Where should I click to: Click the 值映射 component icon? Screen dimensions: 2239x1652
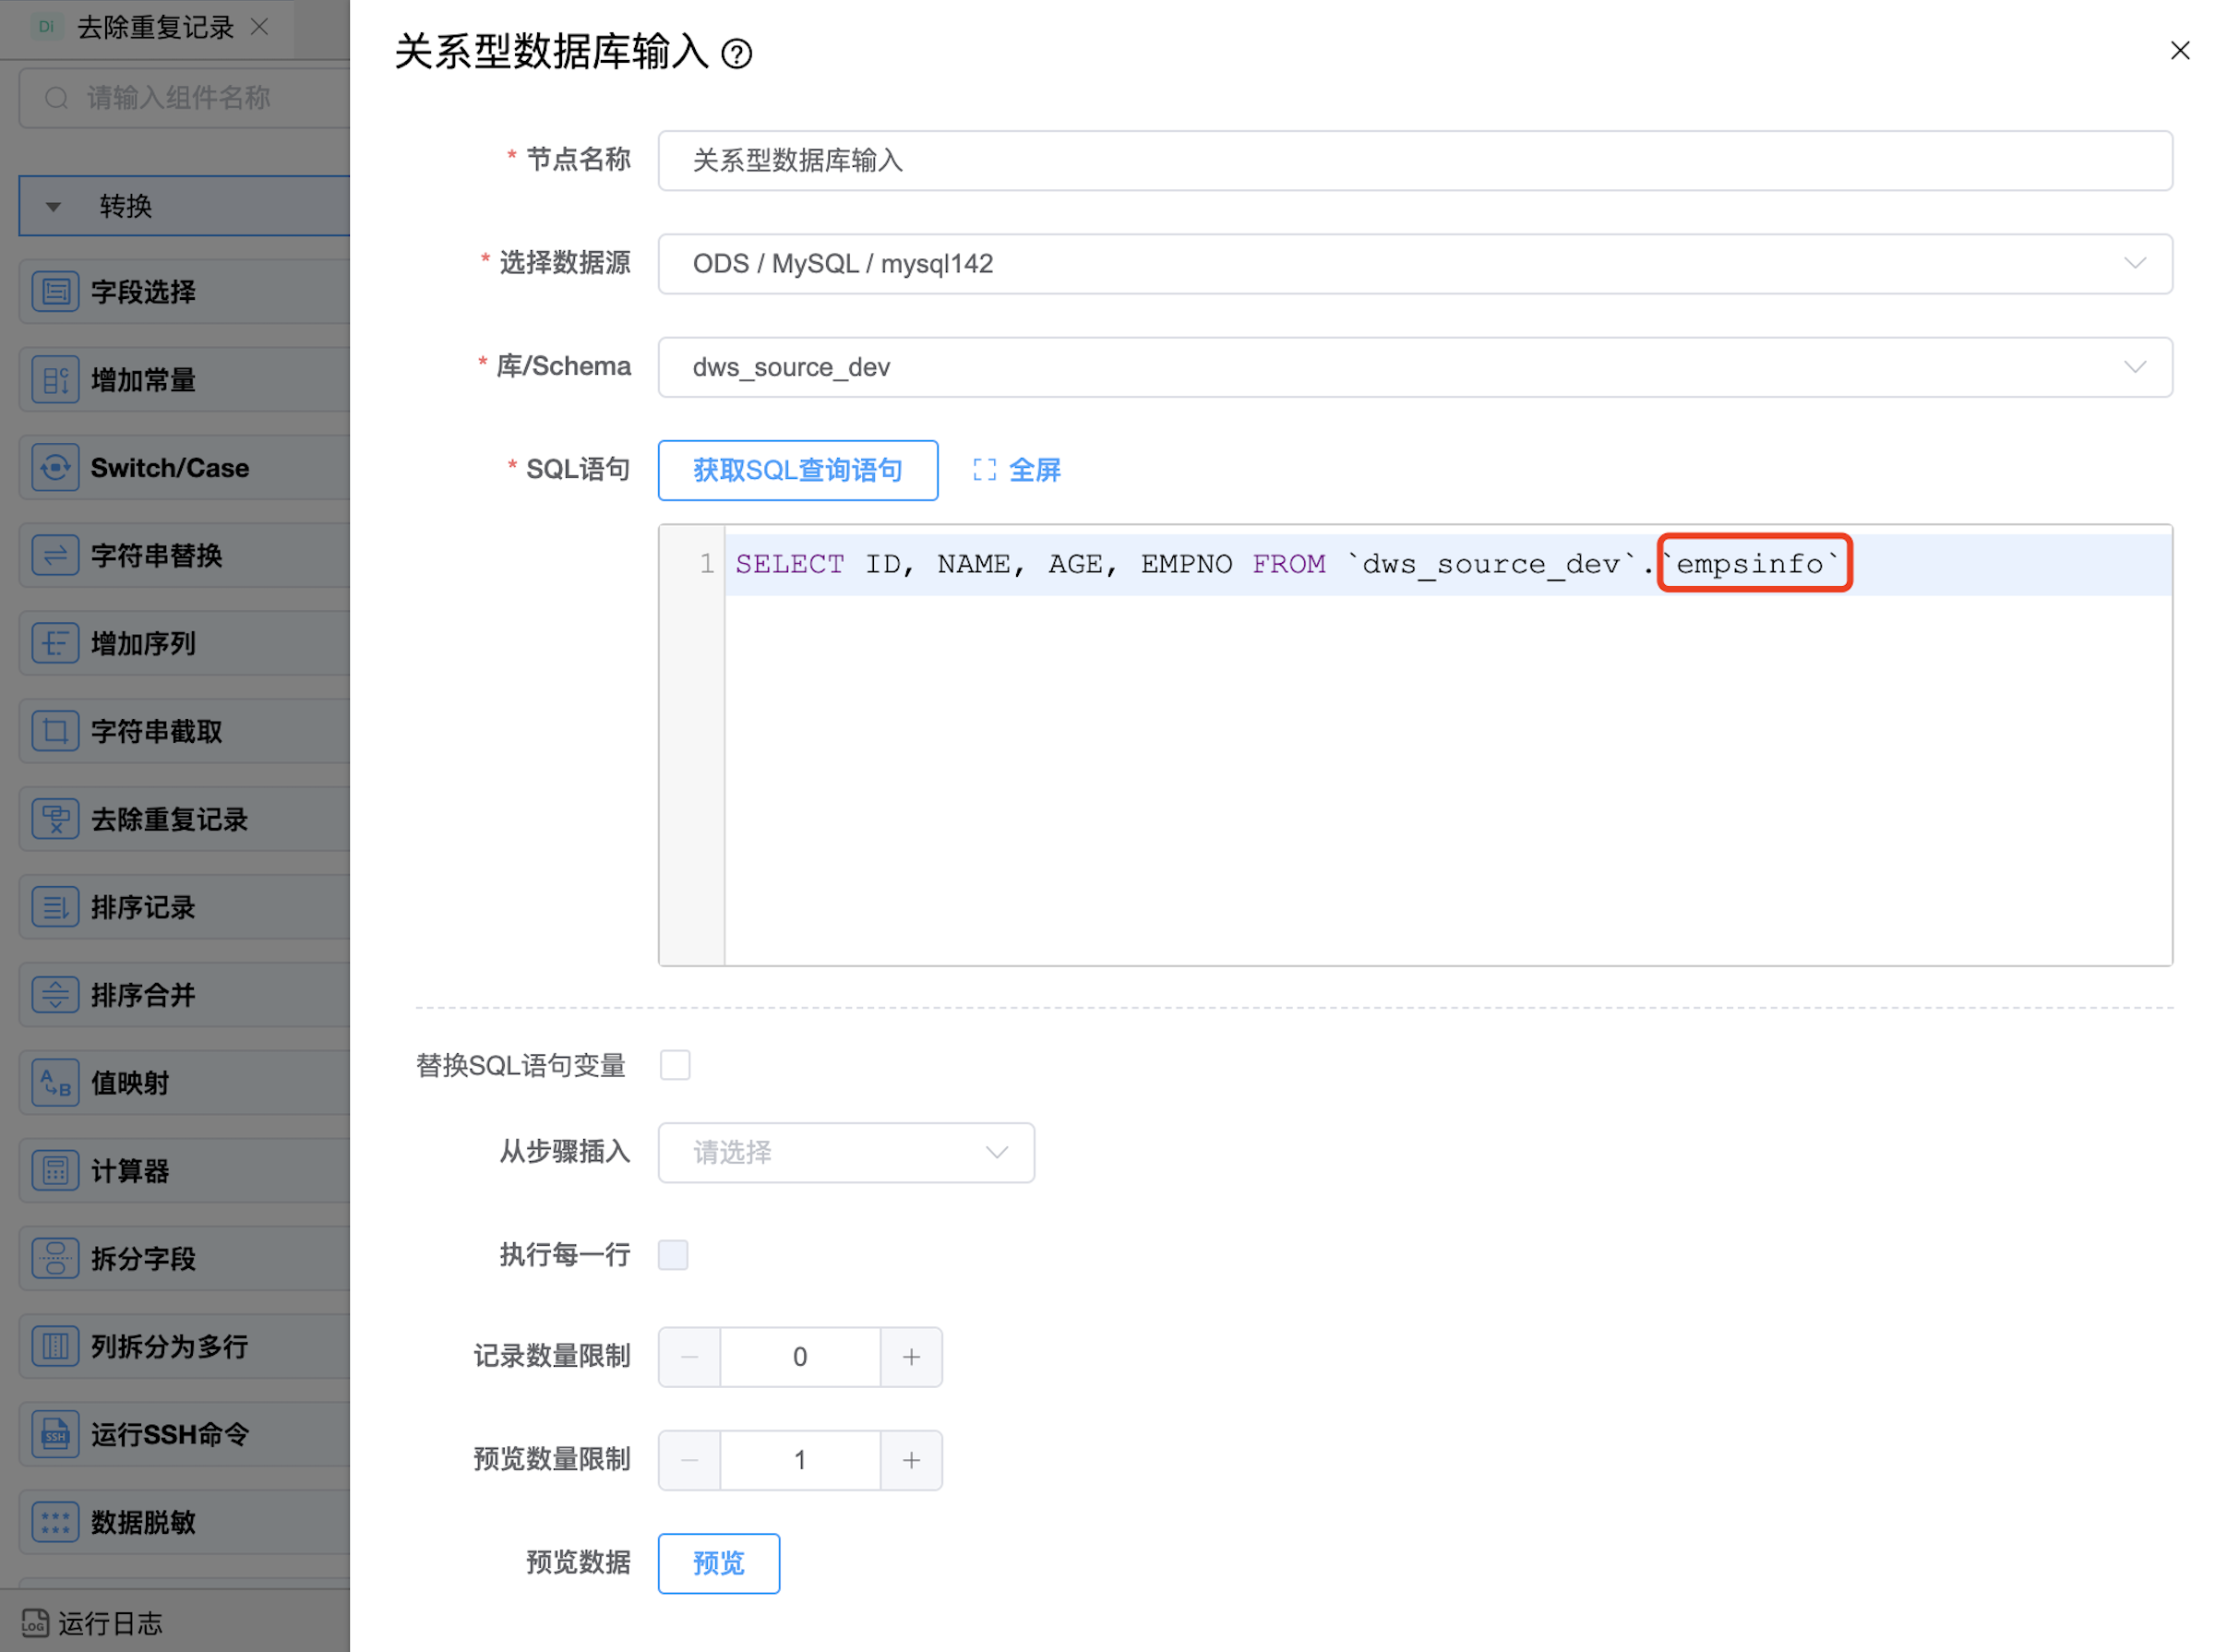tap(55, 1083)
